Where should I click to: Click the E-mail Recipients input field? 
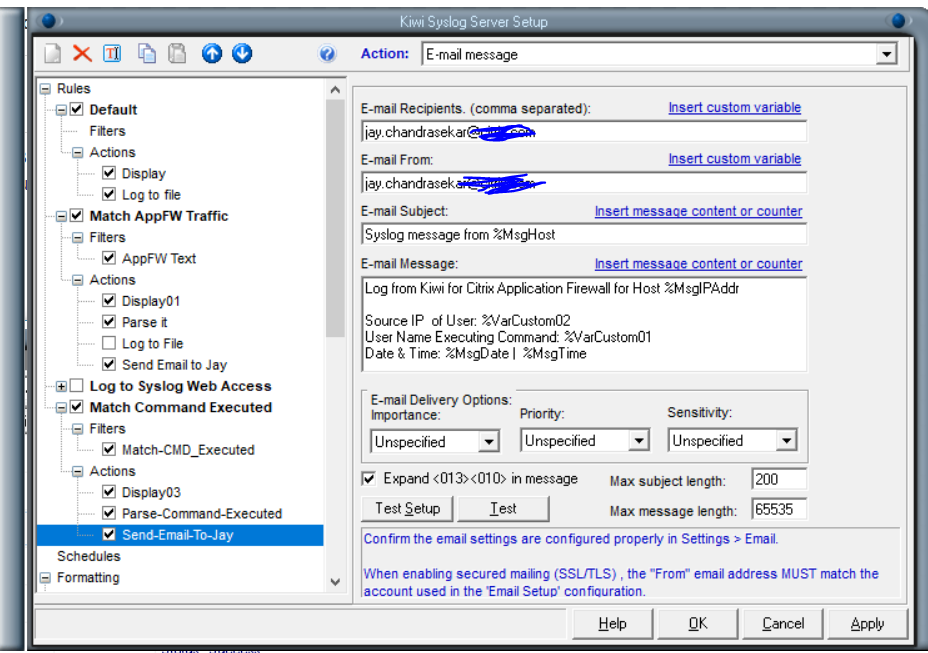point(584,131)
